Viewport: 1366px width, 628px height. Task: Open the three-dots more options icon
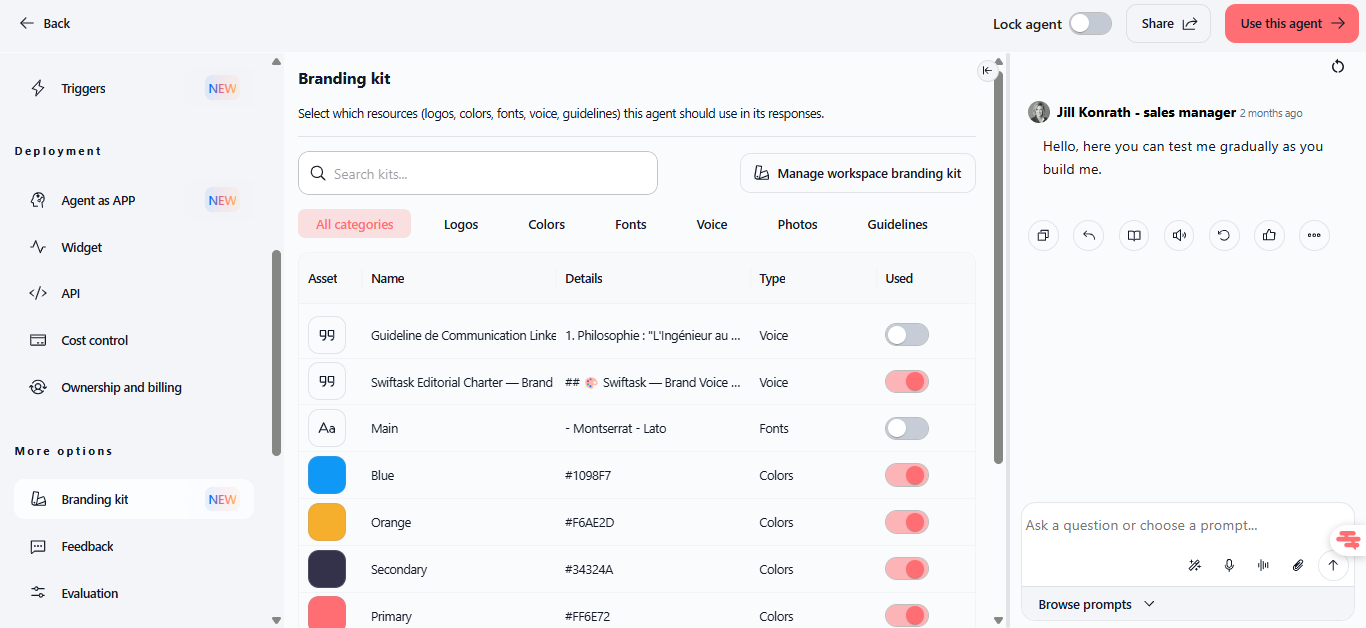[1314, 236]
